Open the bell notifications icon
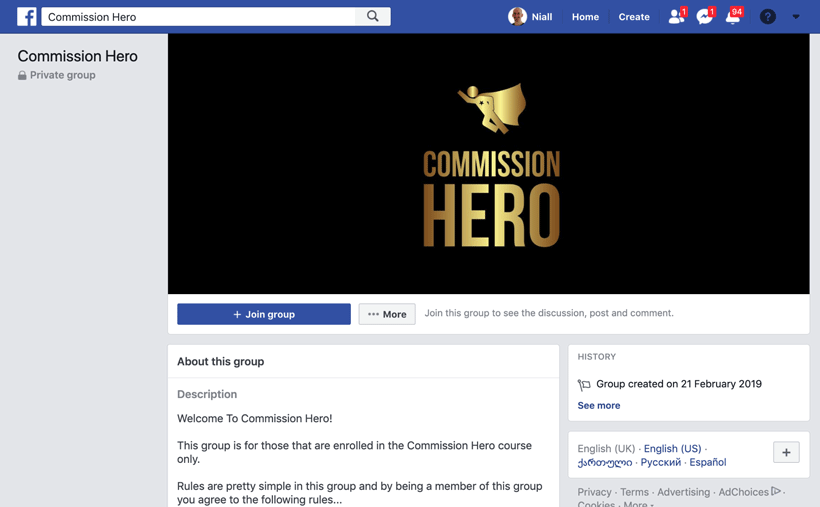 [733, 16]
